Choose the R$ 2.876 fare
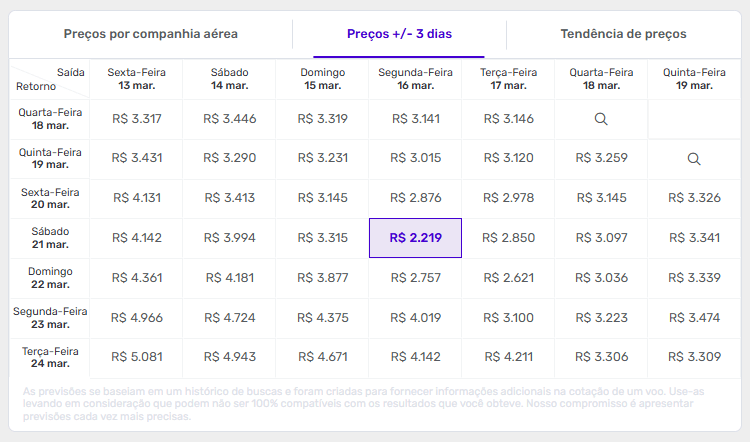750x442 pixels. pyautogui.click(x=415, y=198)
